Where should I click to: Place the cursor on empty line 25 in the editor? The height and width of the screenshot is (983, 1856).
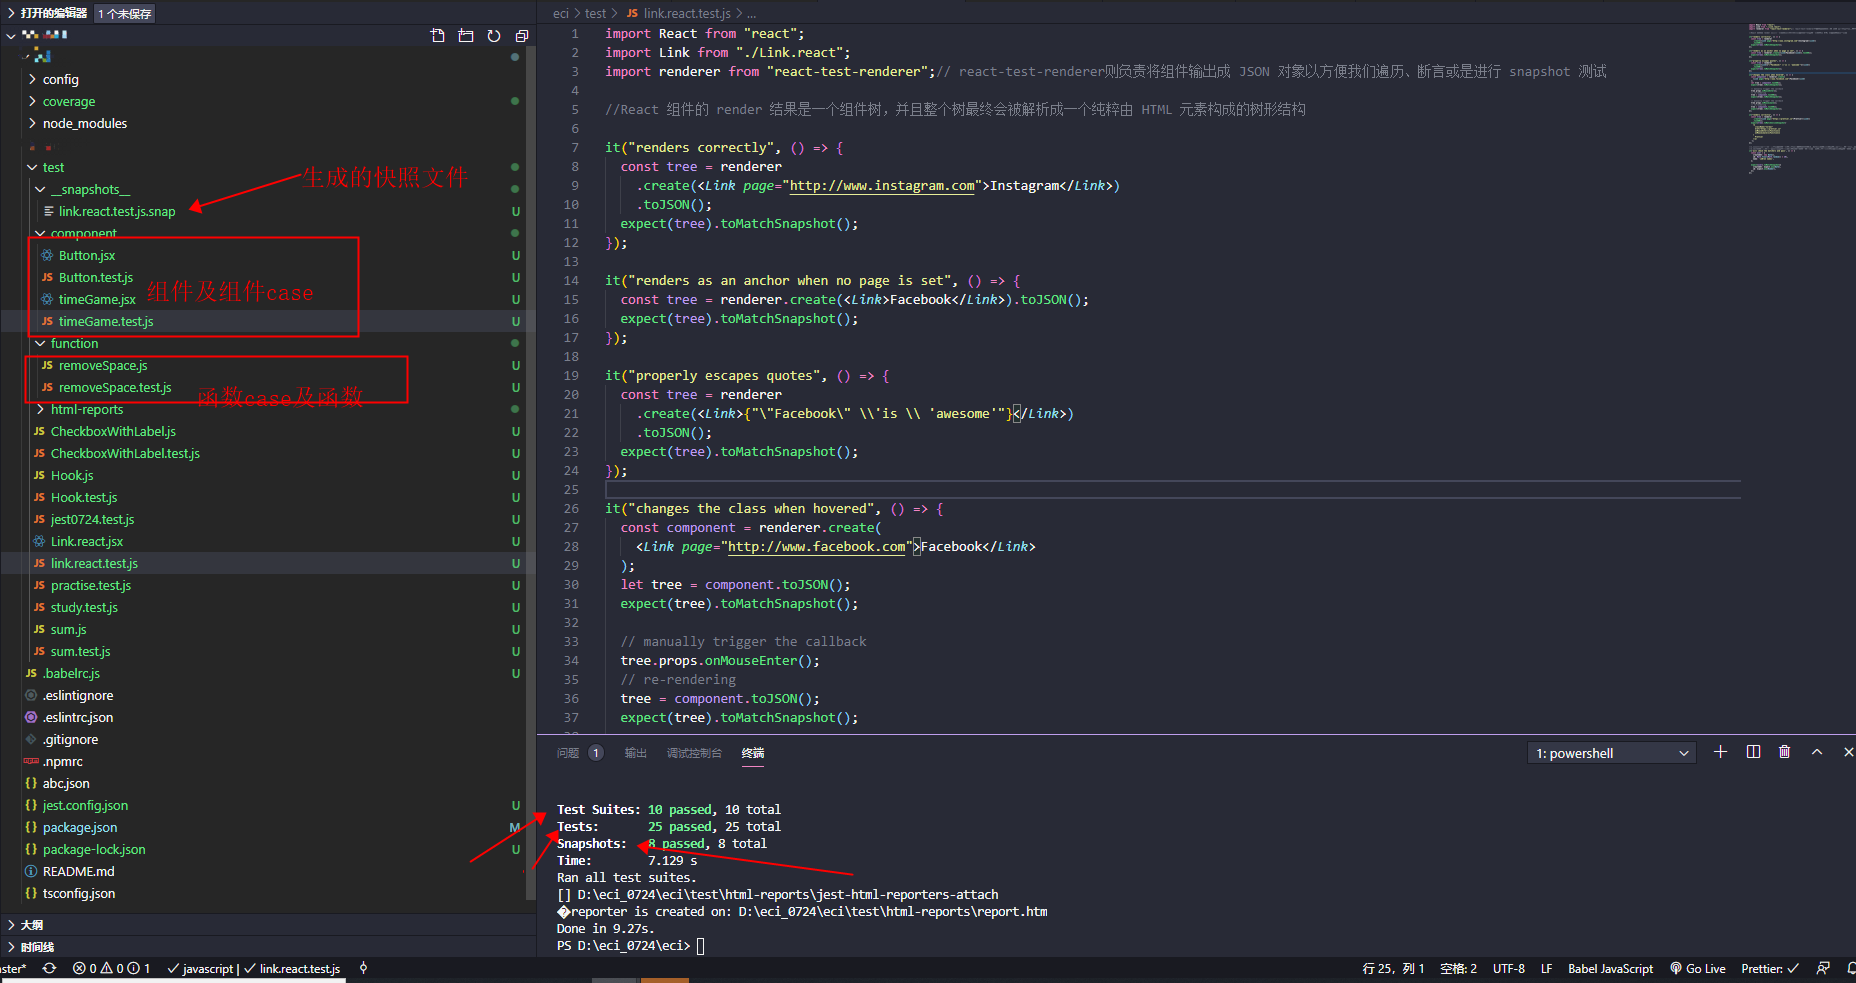point(1172,489)
